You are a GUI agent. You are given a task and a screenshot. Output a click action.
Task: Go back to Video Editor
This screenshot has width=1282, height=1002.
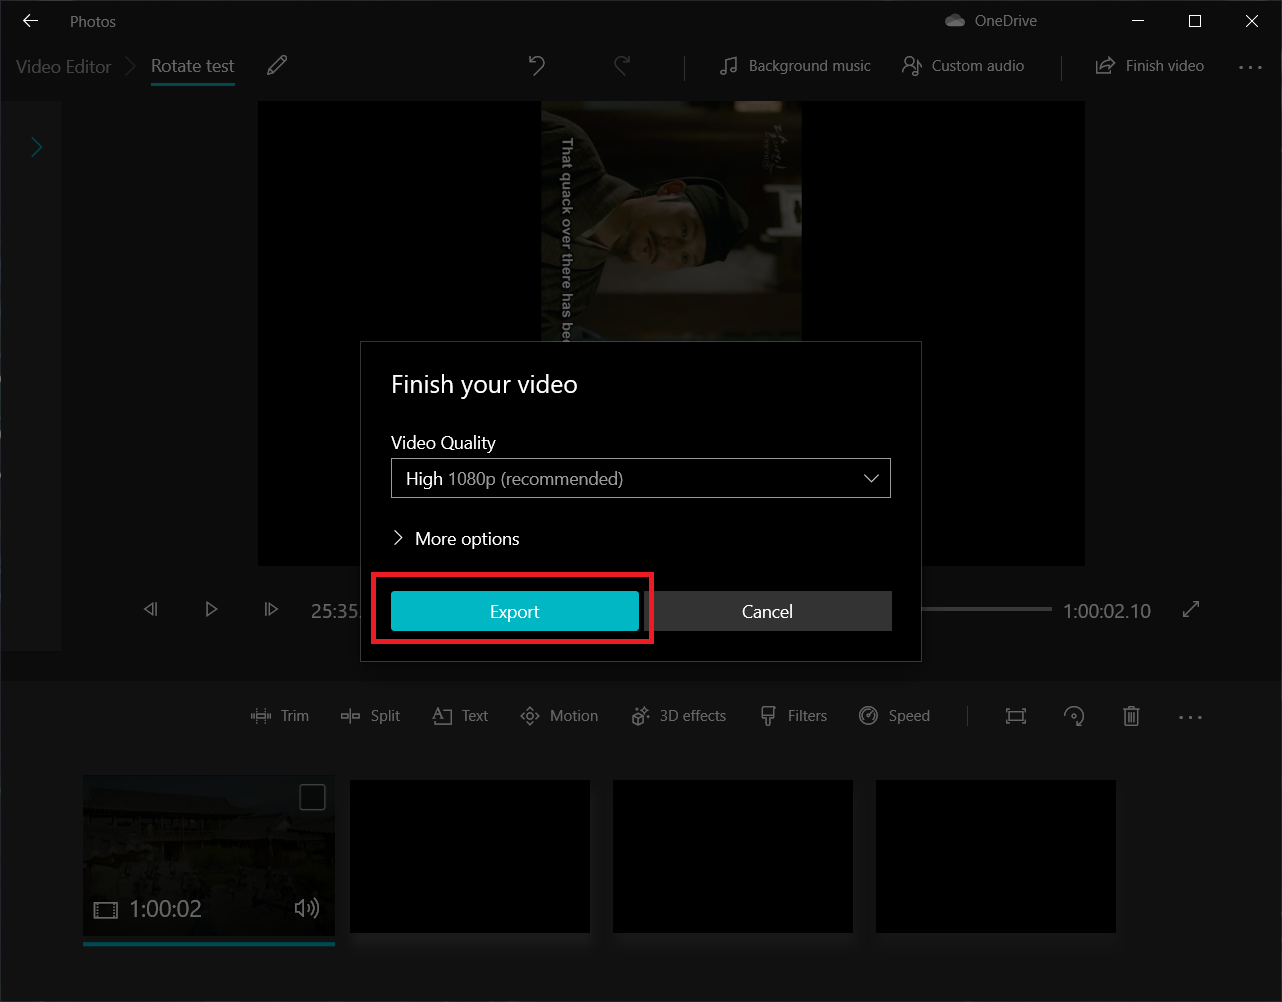pyautogui.click(x=62, y=66)
